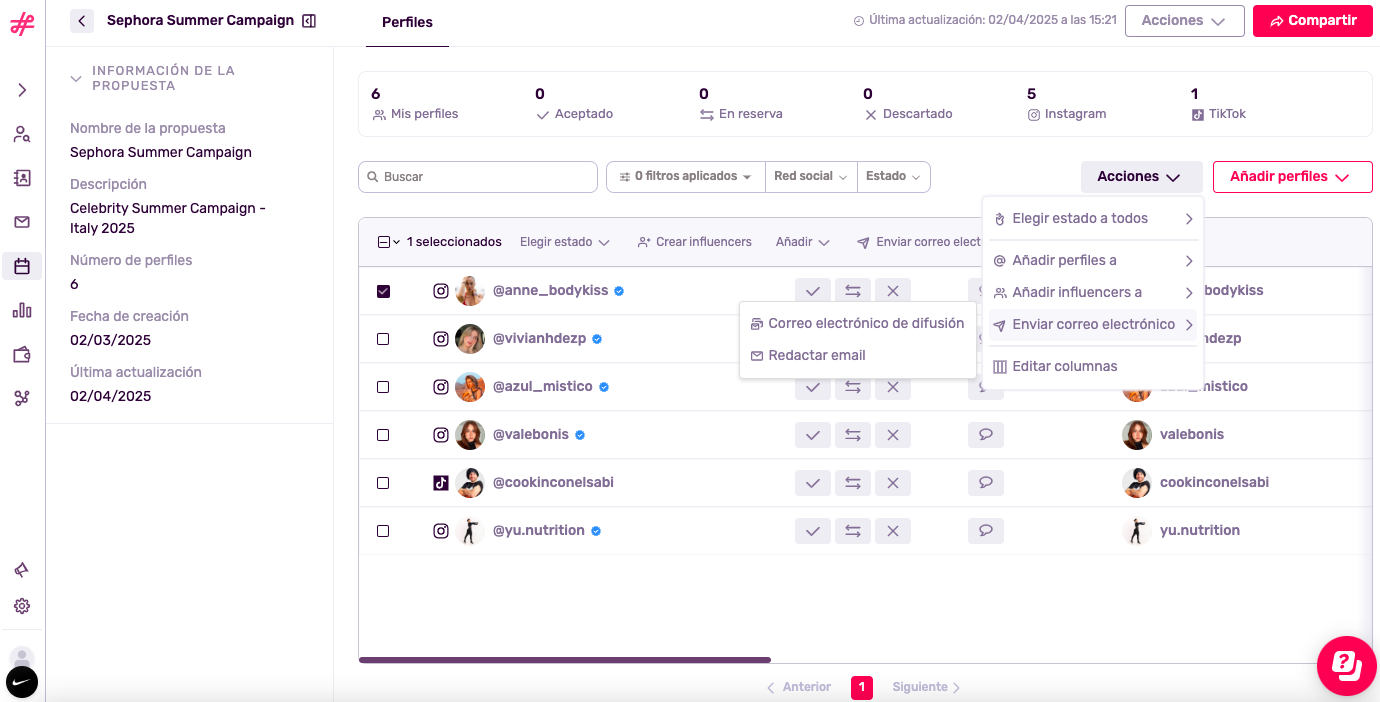Go back with the left arrow button
This screenshot has width=1380, height=702.
82,20
